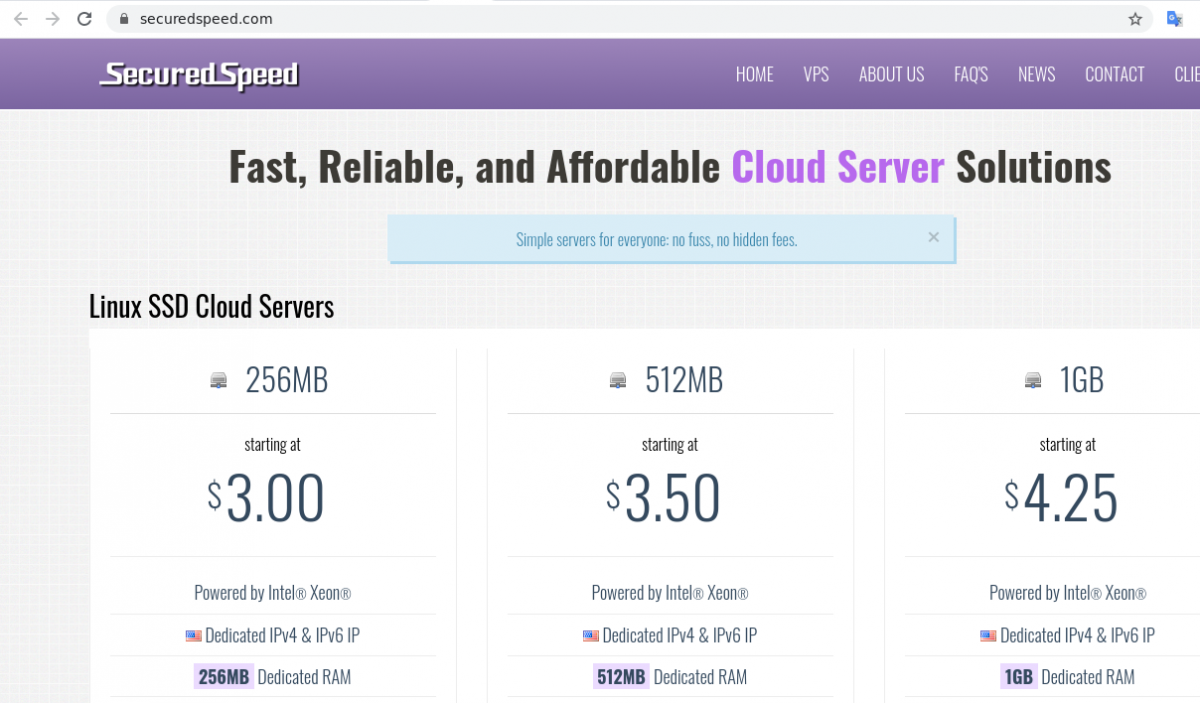Screen dimensions: 1200x703
Task: Click '512MB Dedicated RAM' feature line
Action: (x=670, y=677)
